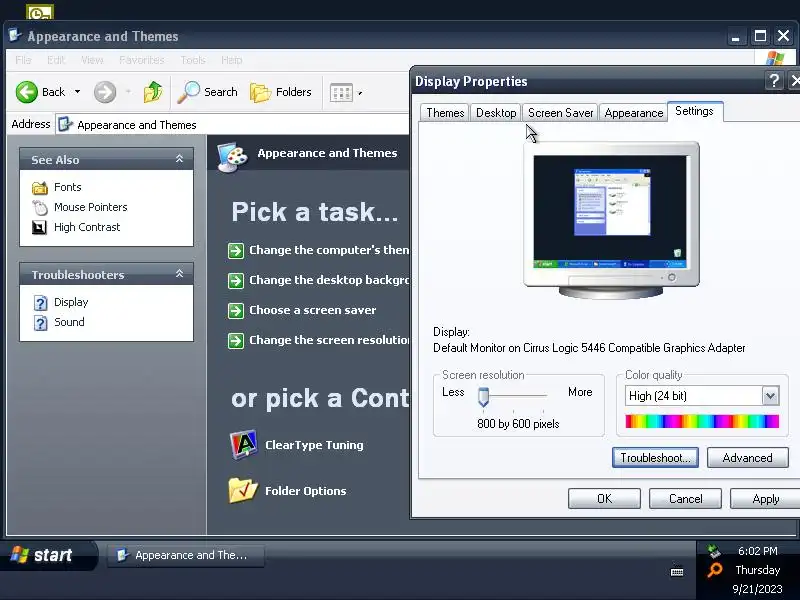Open the Tools menu
800x600 pixels.
pyautogui.click(x=193, y=60)
